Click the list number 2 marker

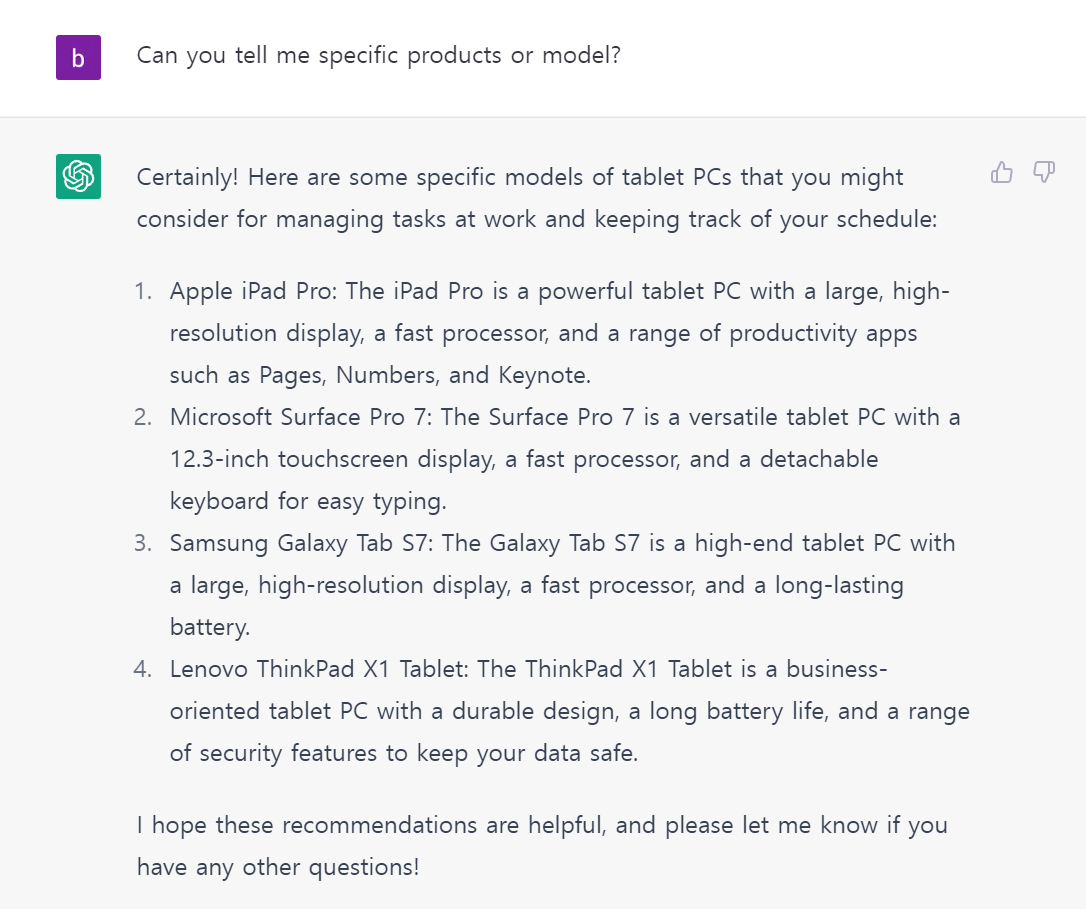143,417
